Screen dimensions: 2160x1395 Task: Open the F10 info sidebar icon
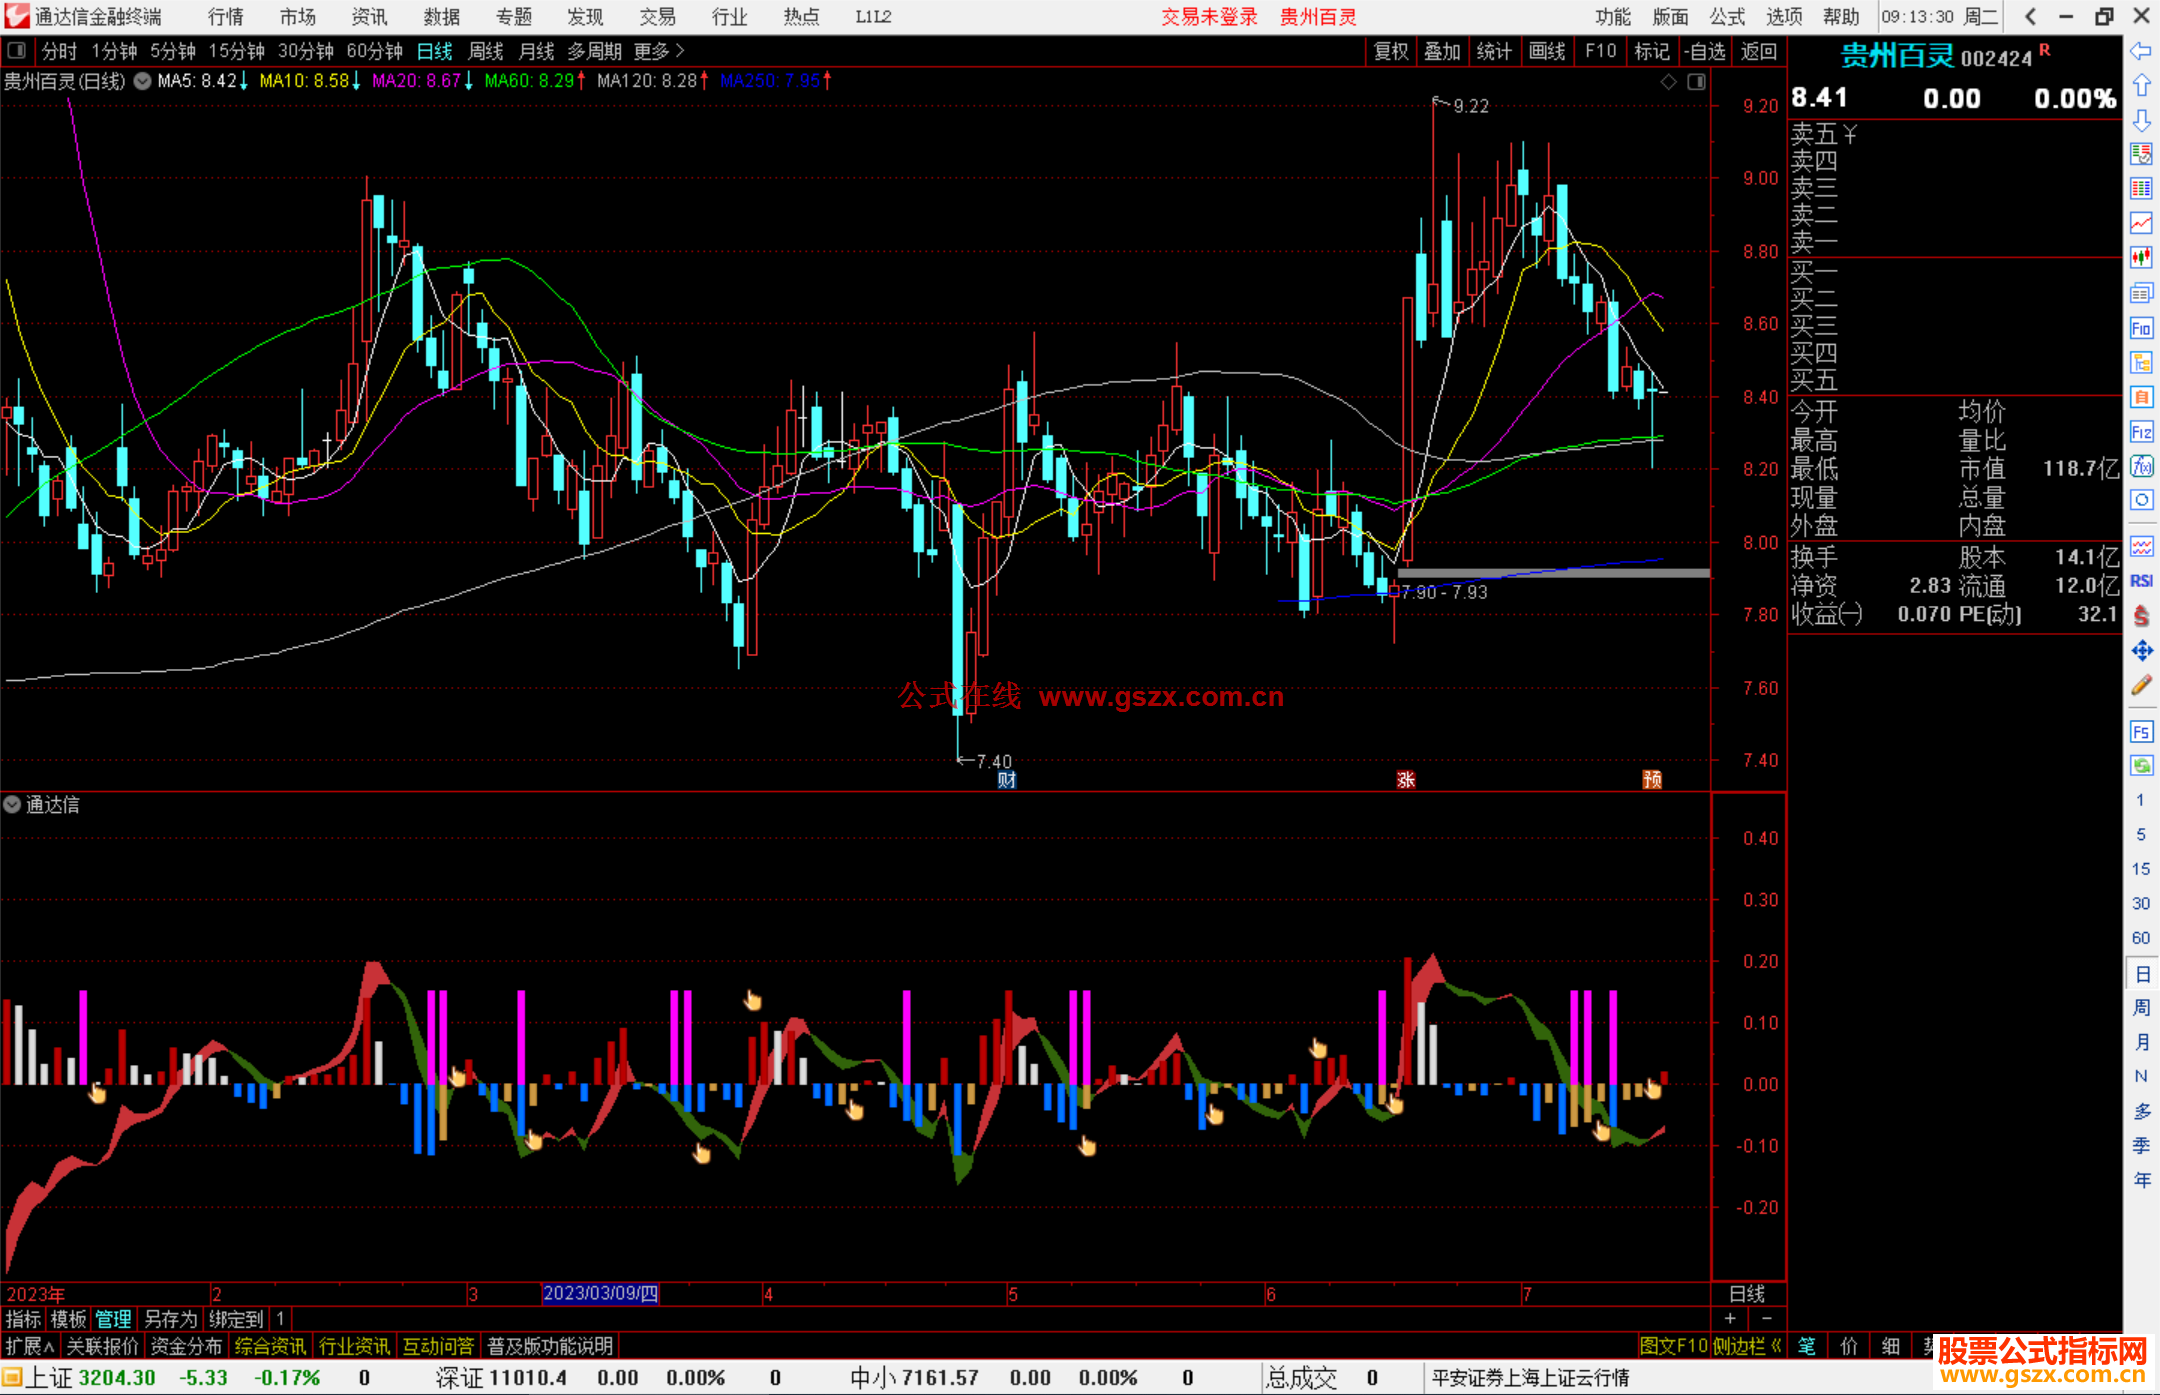[x=2141, y=328]
